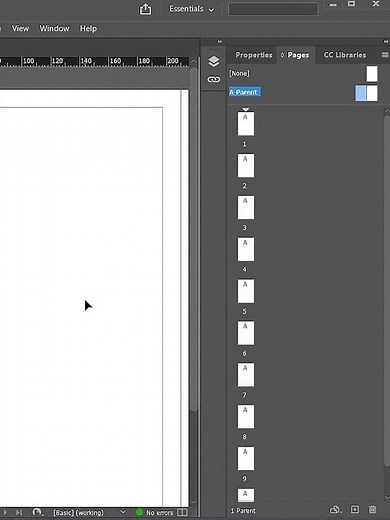Screen dimensions: 390x520
Task: Go to last page arrow in status bar
Action: [x=19, y=512]
